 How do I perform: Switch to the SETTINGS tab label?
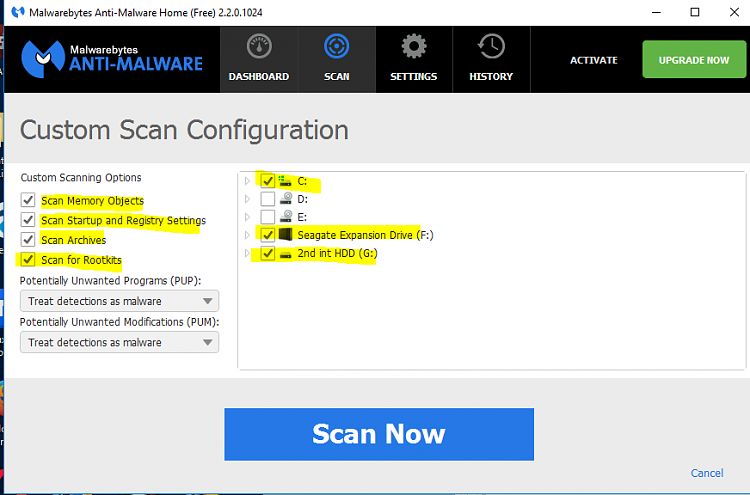tap(414, 77)
